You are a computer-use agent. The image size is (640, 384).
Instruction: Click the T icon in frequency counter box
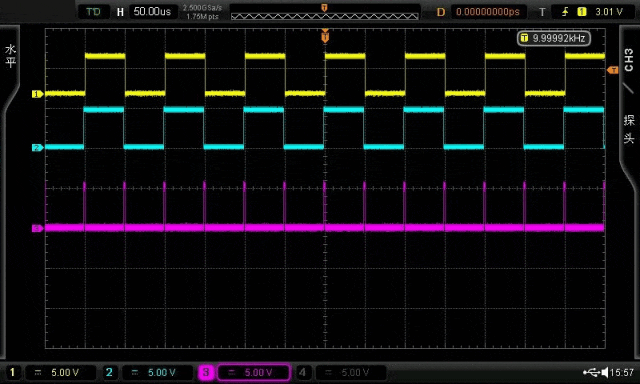pyautogui.click(x=524, y=38)
